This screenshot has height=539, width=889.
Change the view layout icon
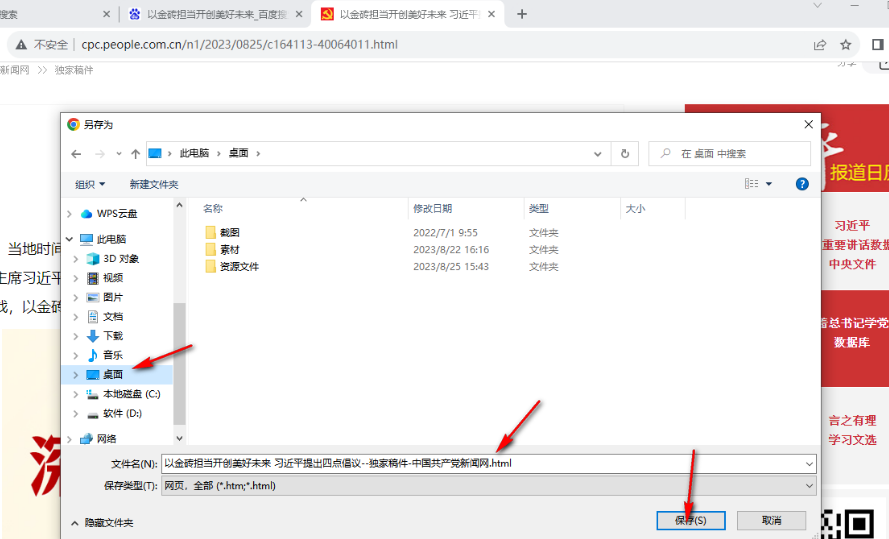[751, 184]
